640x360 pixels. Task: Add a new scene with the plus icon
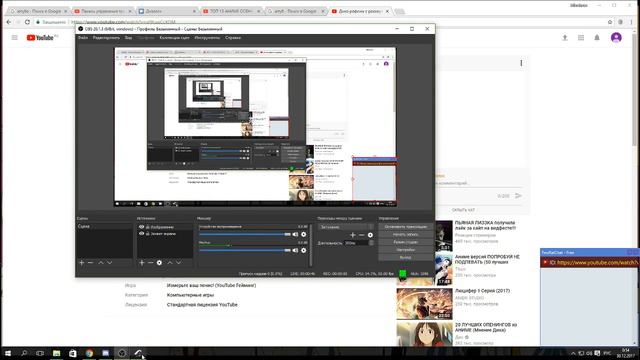pos(82,263)
